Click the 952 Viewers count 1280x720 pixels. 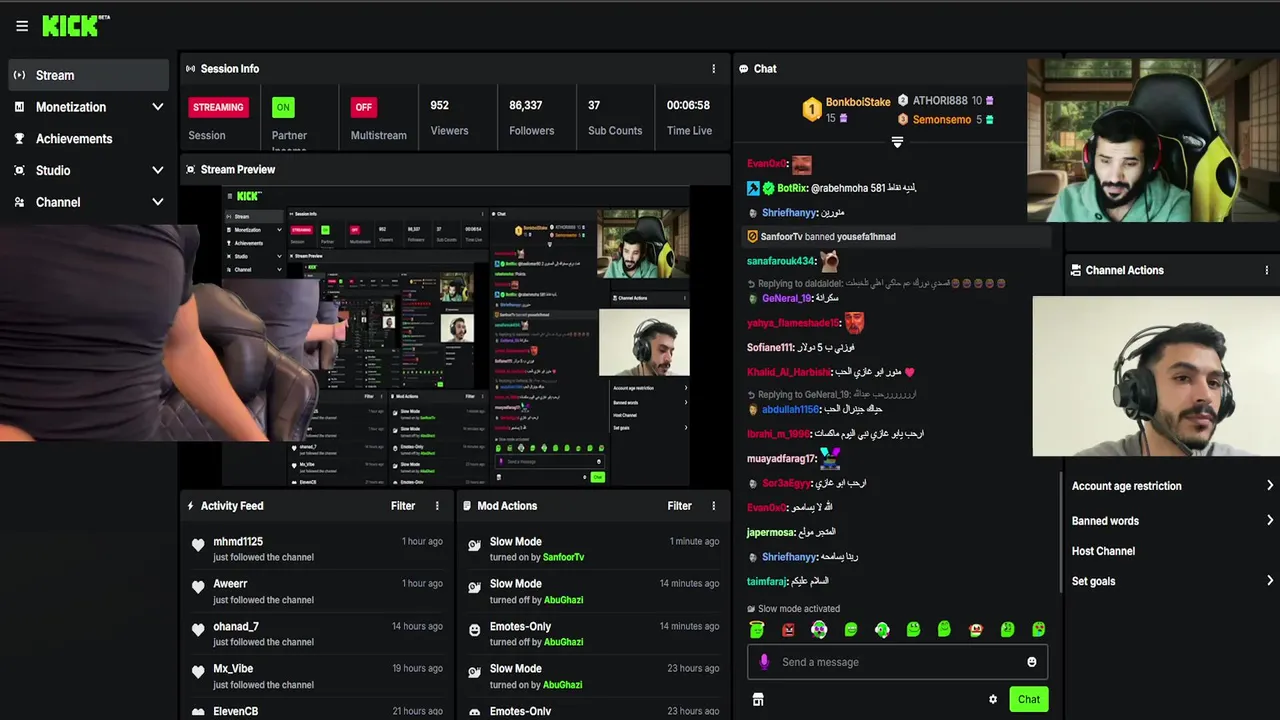click(440, 106)
